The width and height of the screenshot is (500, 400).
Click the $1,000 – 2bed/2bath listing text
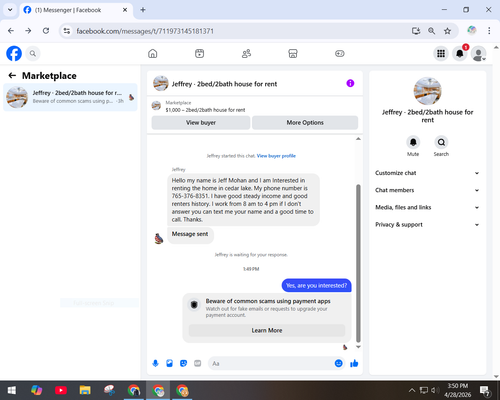205,110
